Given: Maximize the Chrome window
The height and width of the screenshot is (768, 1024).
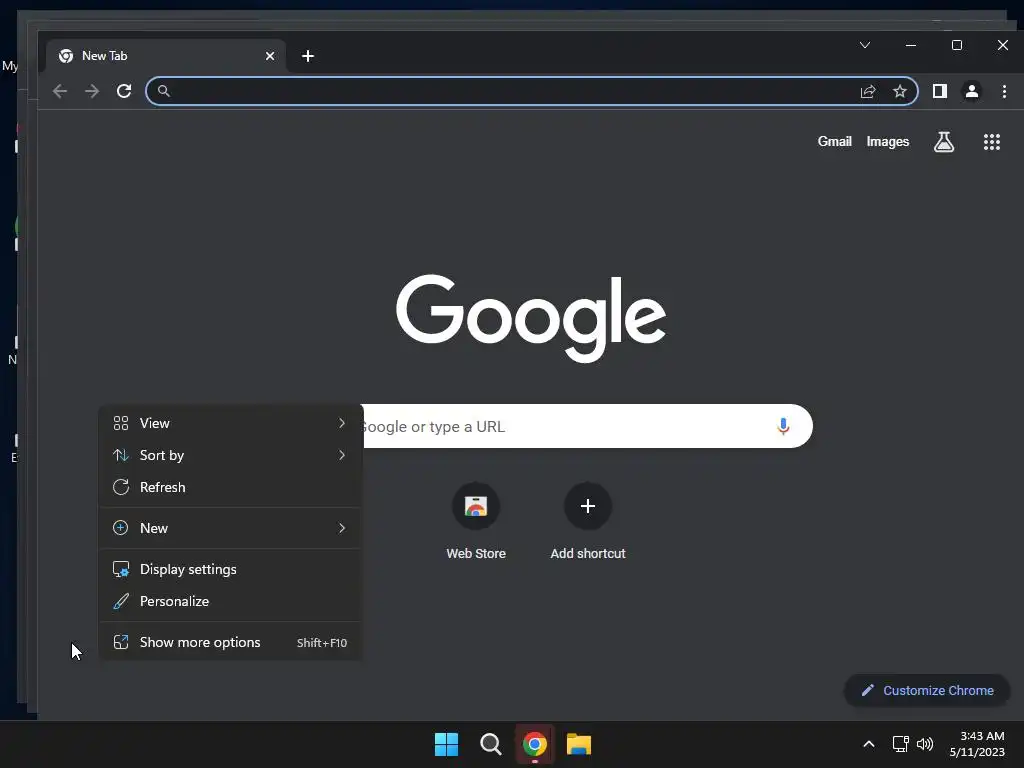Looking at the screenshot, I should 957,45.
